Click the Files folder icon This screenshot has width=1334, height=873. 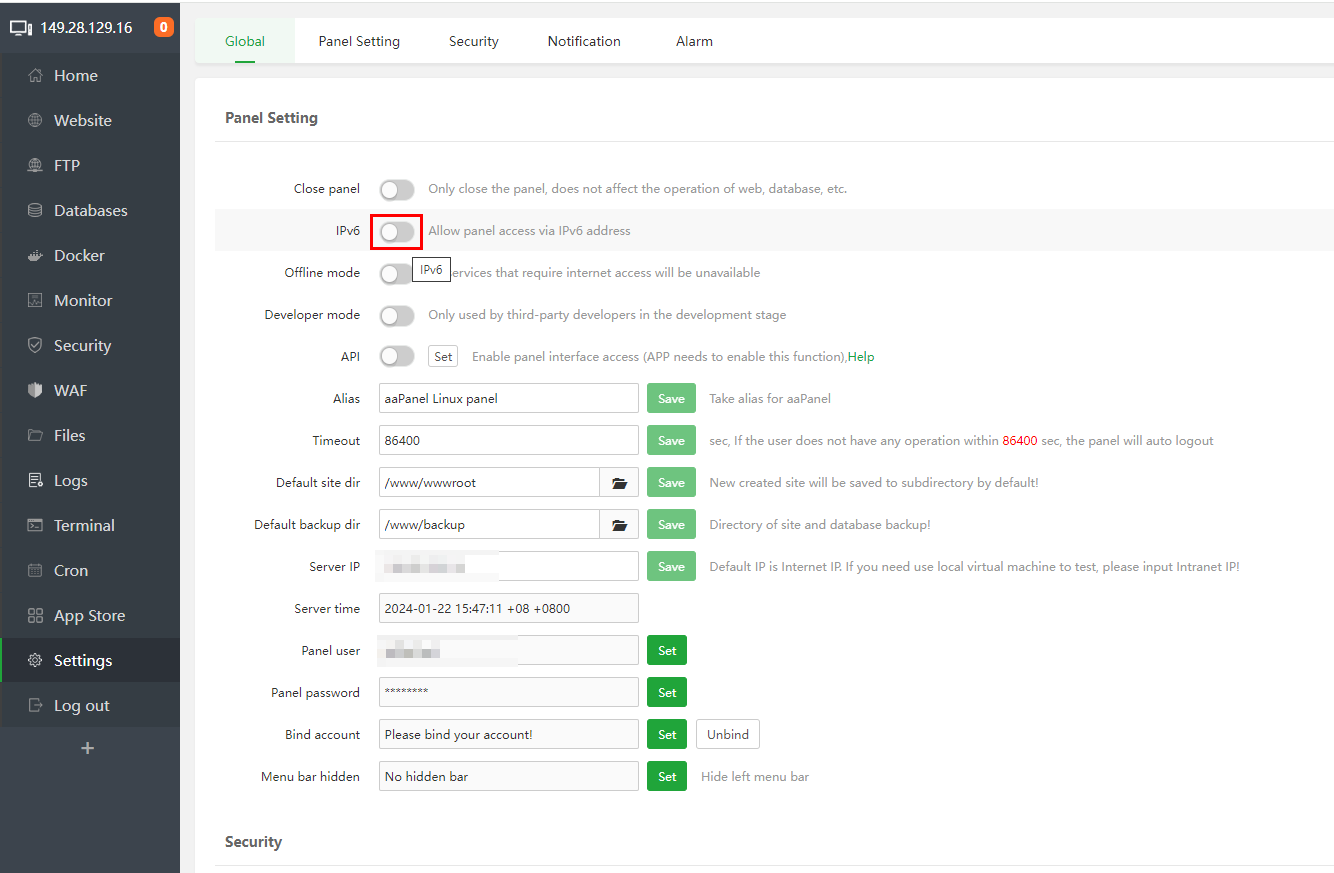point(36,436)
